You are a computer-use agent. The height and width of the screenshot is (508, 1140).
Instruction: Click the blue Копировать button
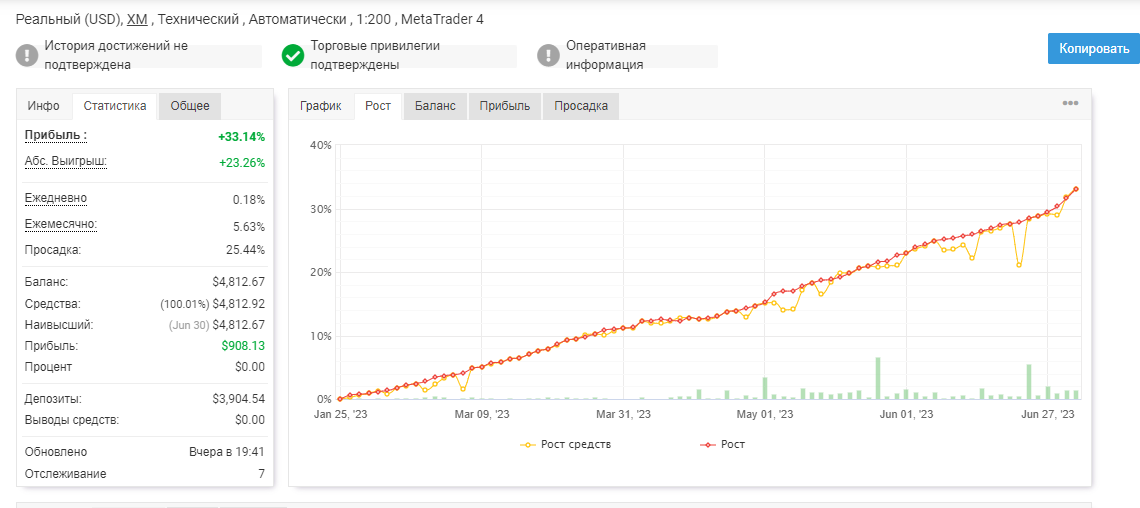(1094, 49)
